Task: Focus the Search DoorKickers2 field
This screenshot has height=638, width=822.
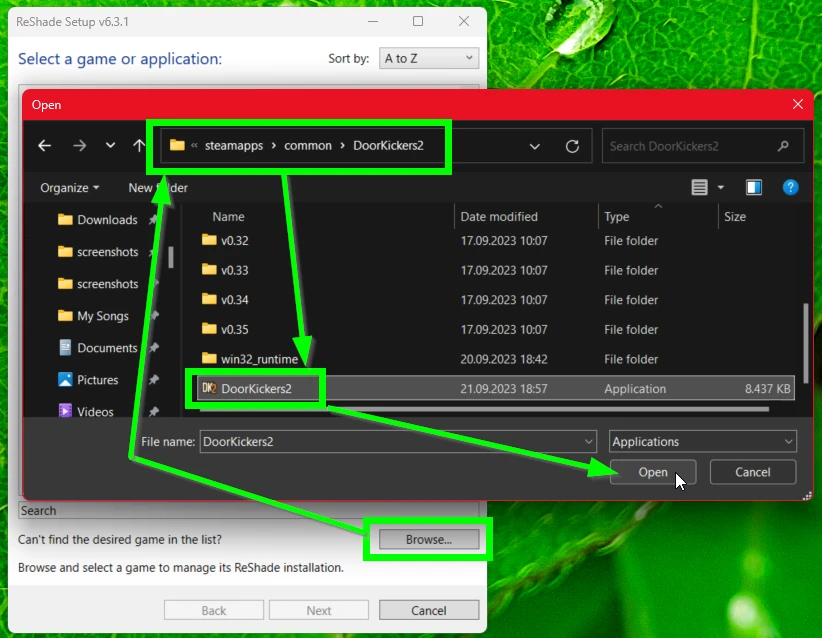Action: click(x=702, y=146)
